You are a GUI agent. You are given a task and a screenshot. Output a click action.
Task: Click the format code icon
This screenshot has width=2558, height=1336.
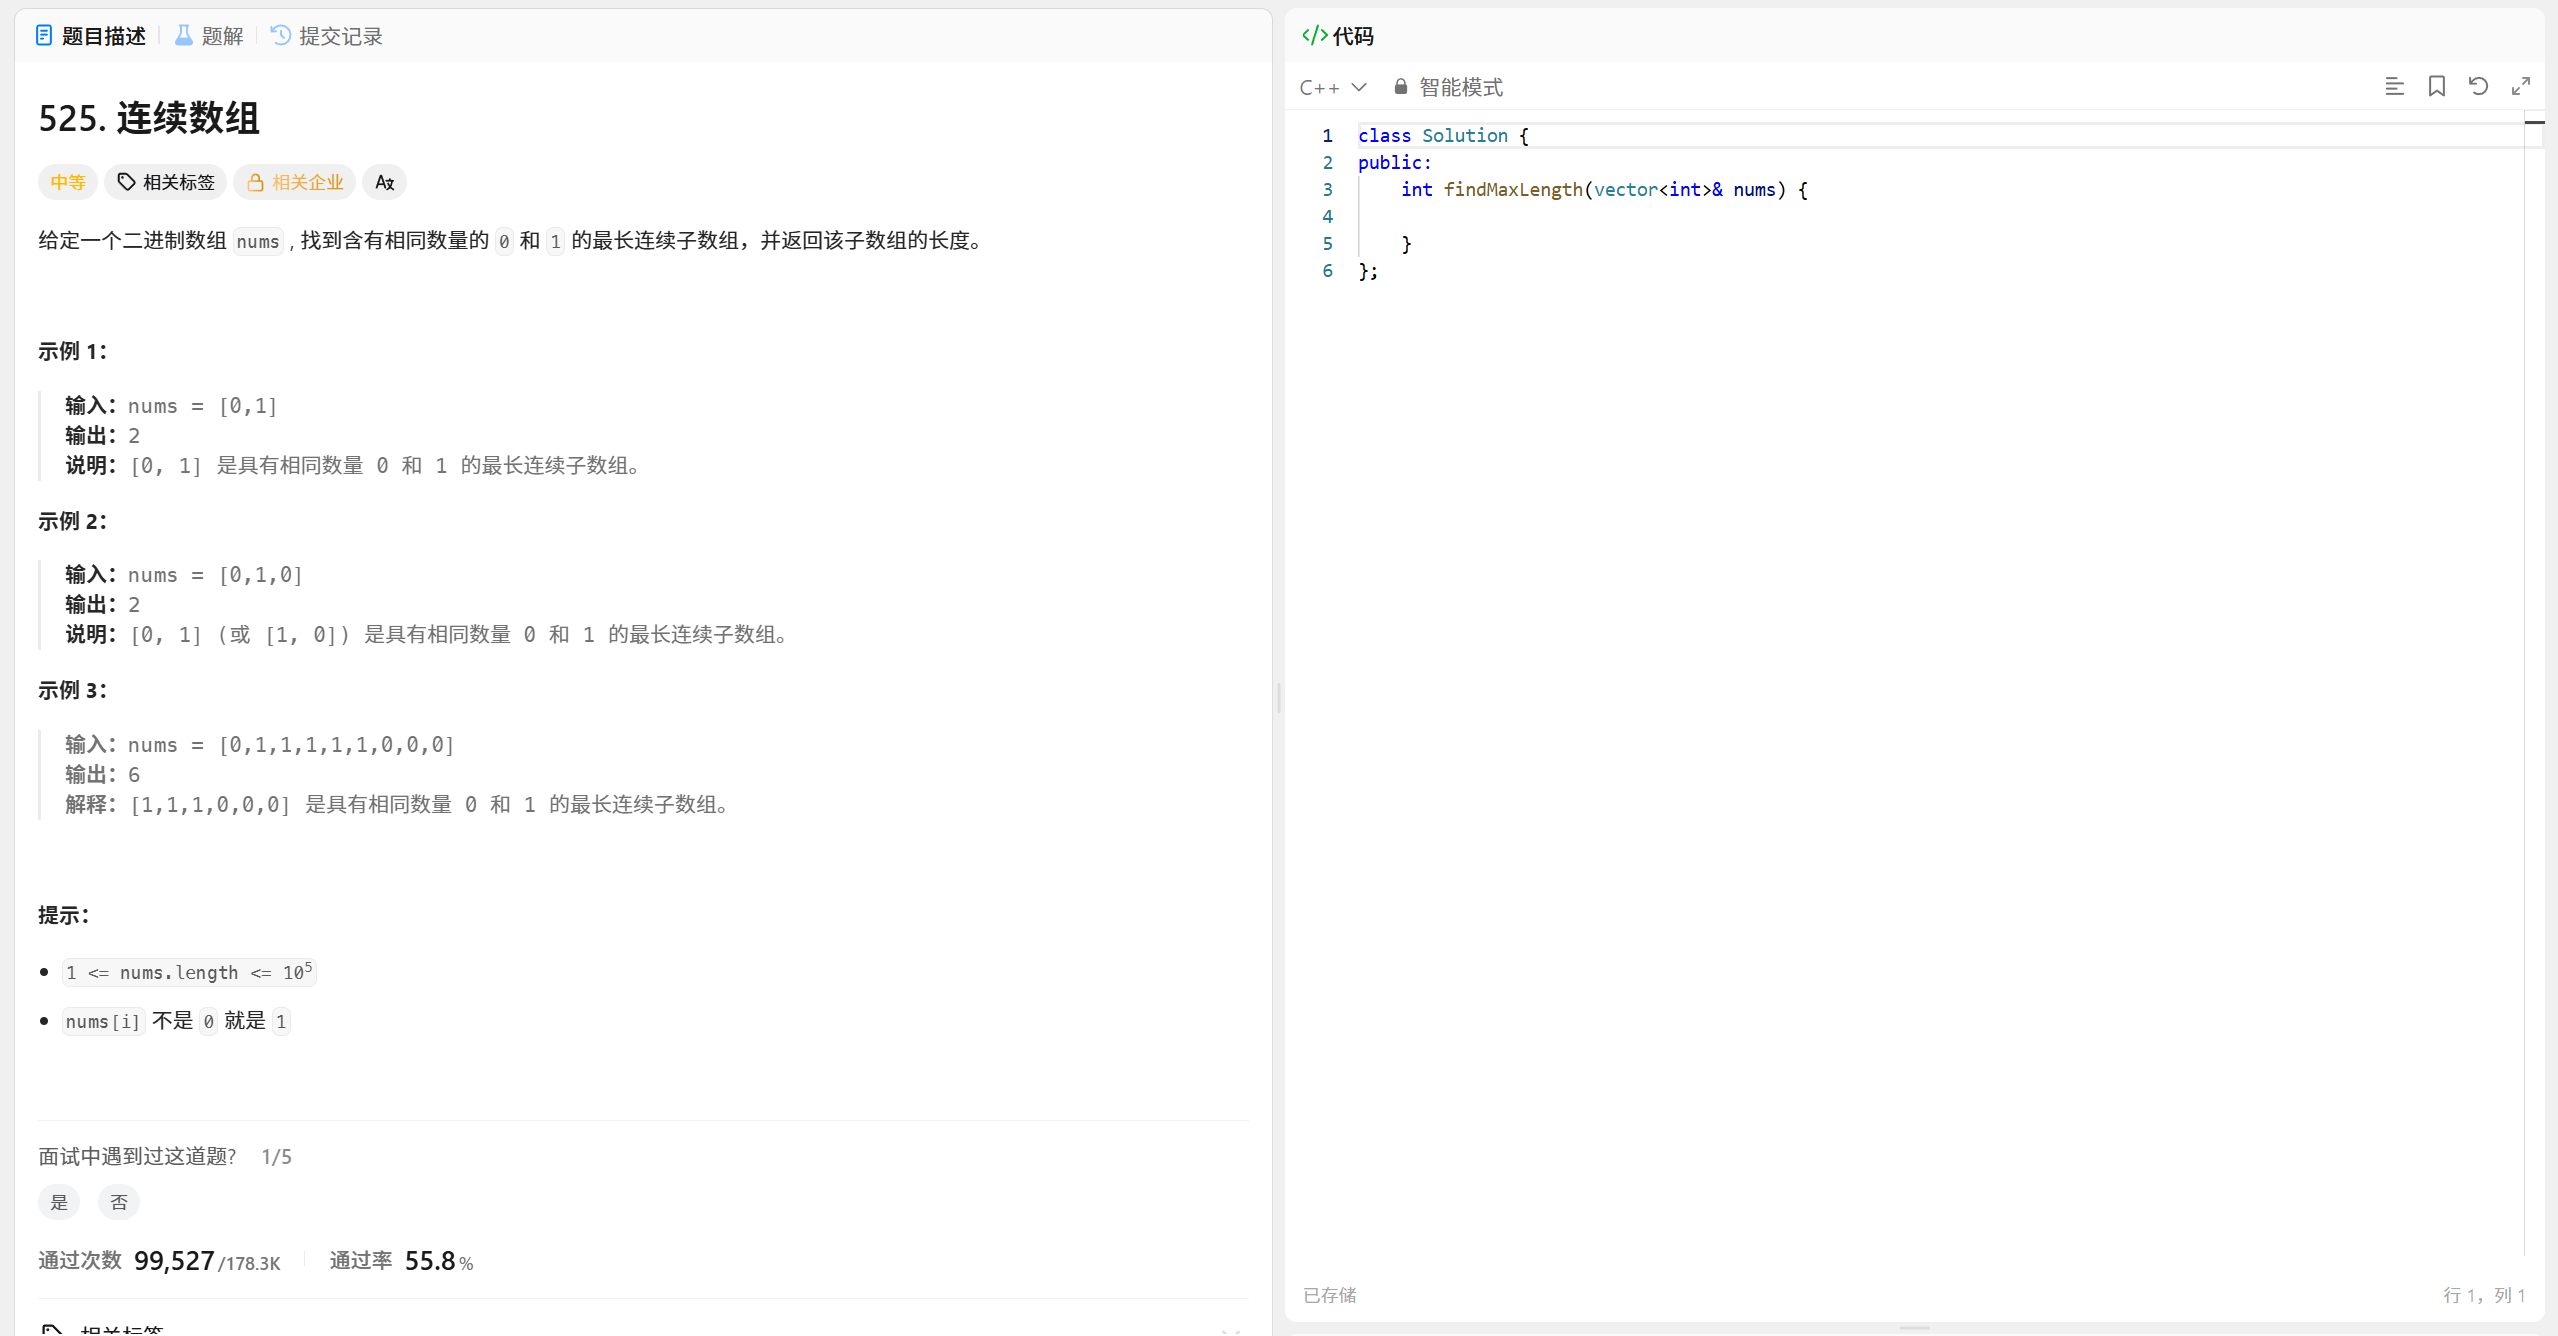tap(2394, 87)
